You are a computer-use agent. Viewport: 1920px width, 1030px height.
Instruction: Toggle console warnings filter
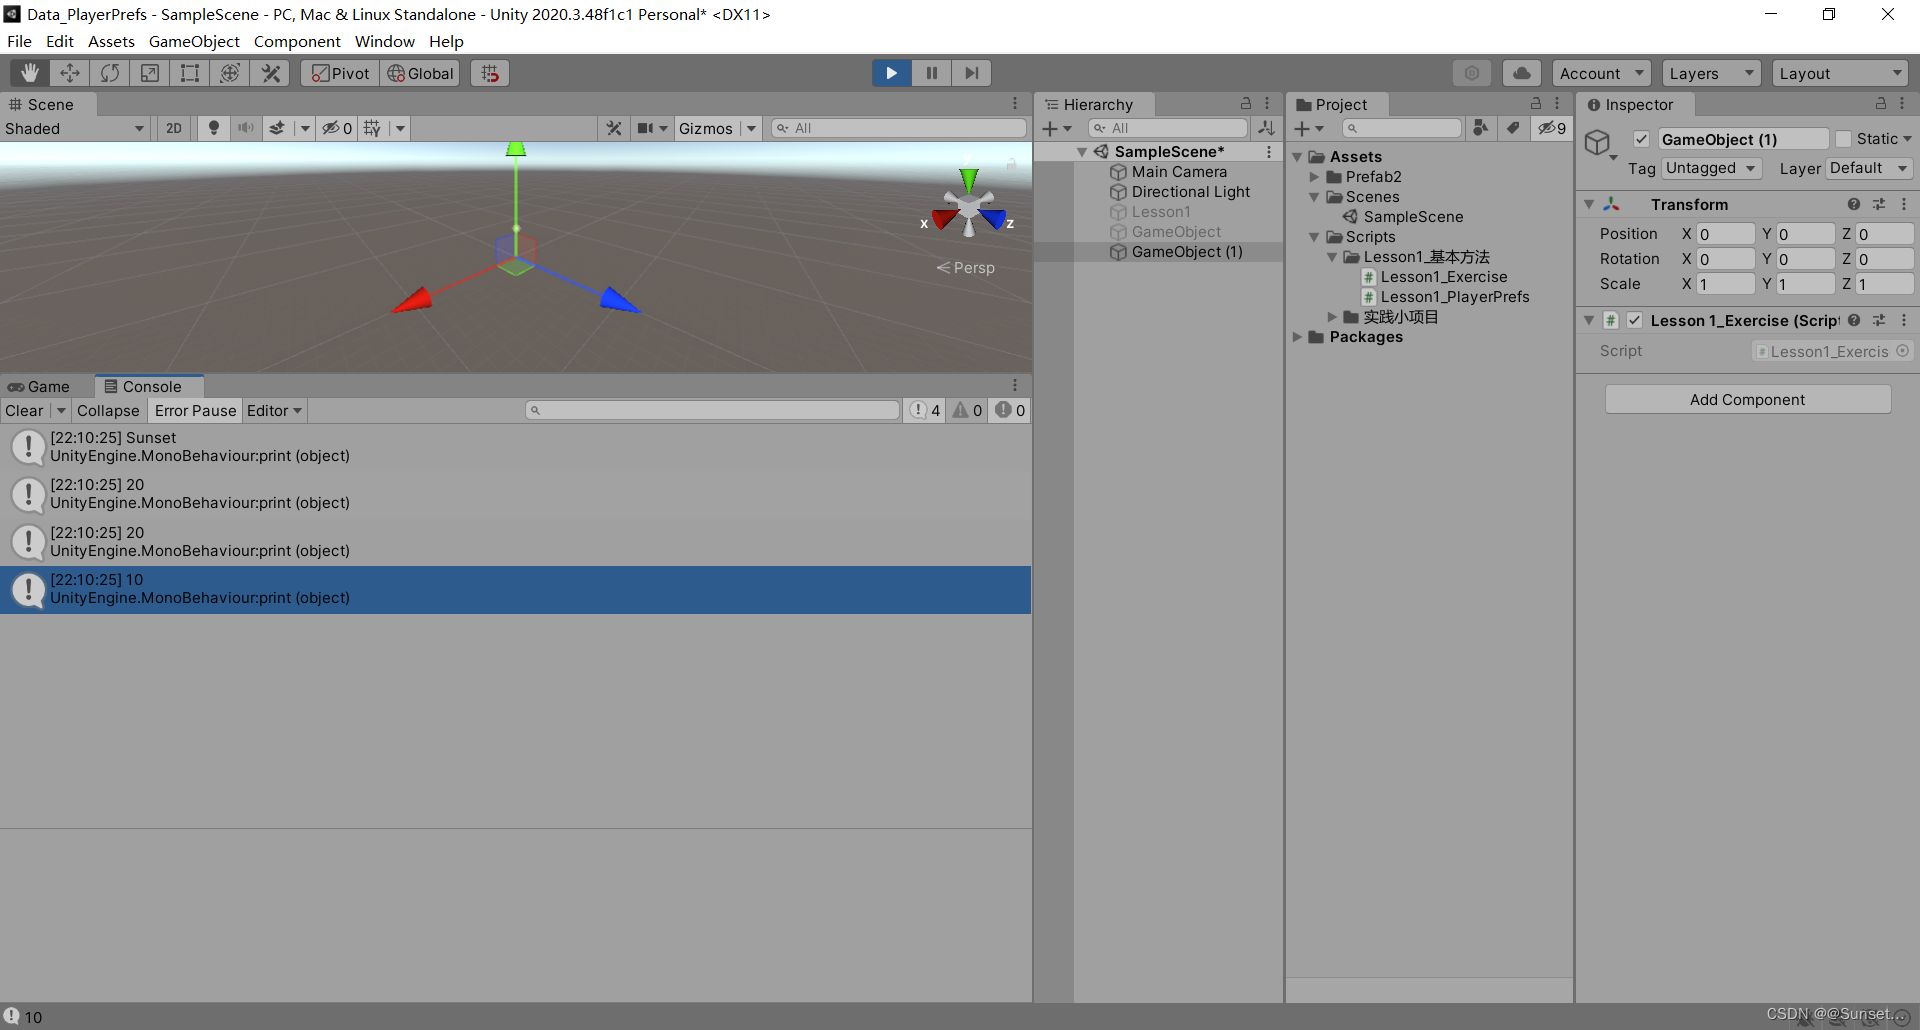click(x=967, y=410)
